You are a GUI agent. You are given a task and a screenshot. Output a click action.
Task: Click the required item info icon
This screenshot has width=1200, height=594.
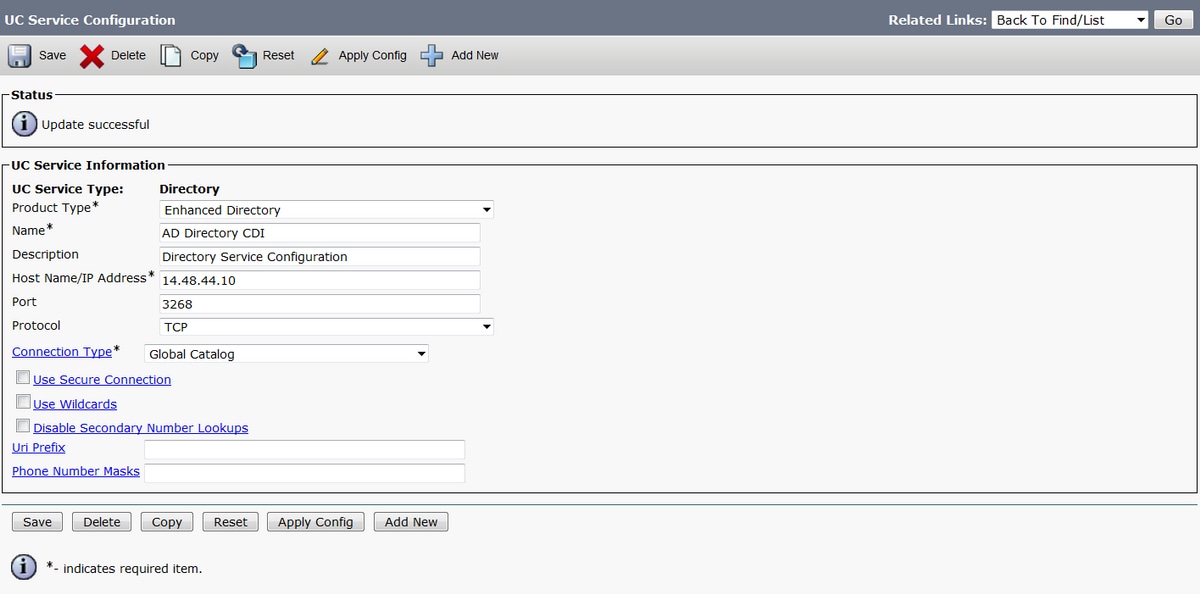pyautogui.click(x=24, y=567)
